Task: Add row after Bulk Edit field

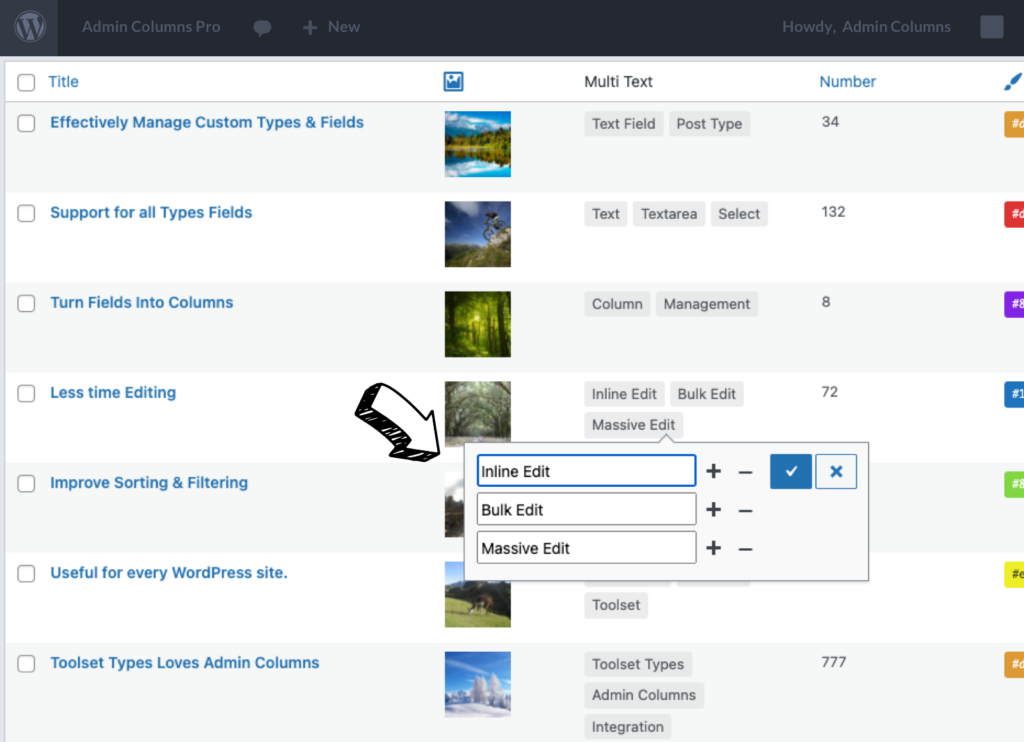Action: point(714,509)
